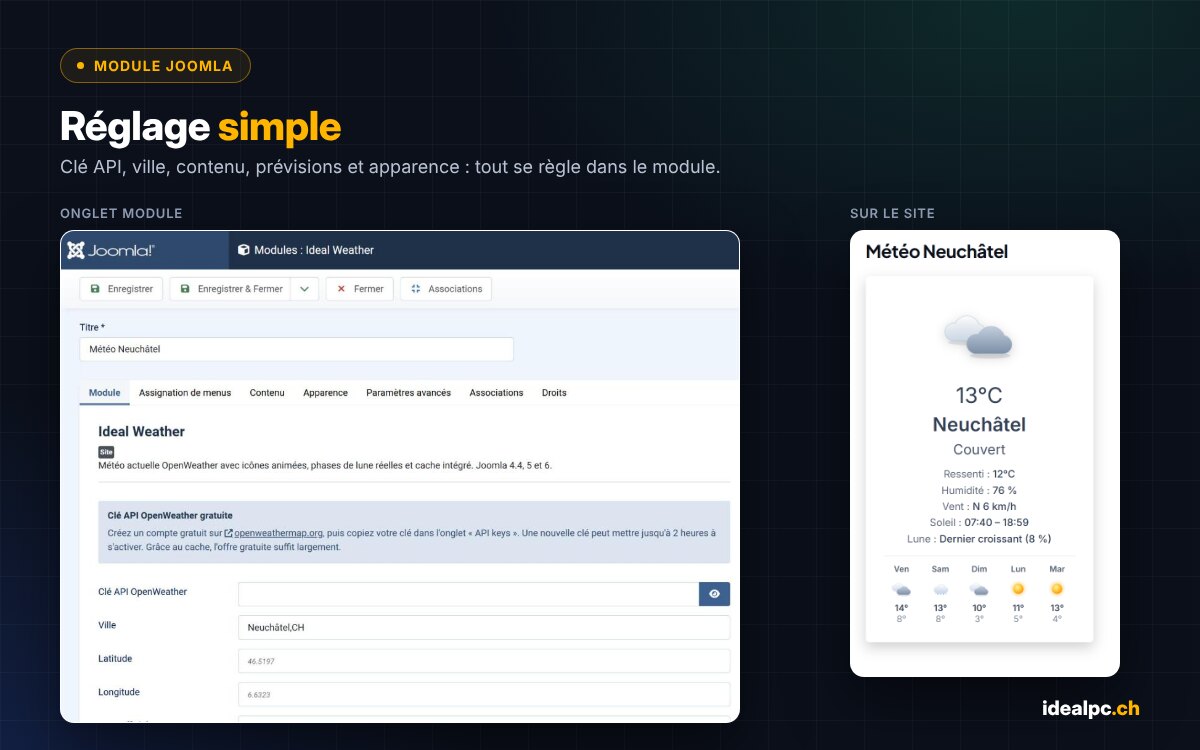
Task: Click the Longitude field label
Action: click(119, 692)
